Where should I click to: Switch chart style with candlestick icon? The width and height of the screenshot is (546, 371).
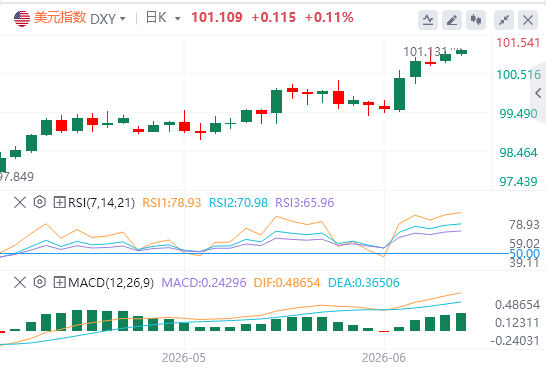tap(476, 20)
